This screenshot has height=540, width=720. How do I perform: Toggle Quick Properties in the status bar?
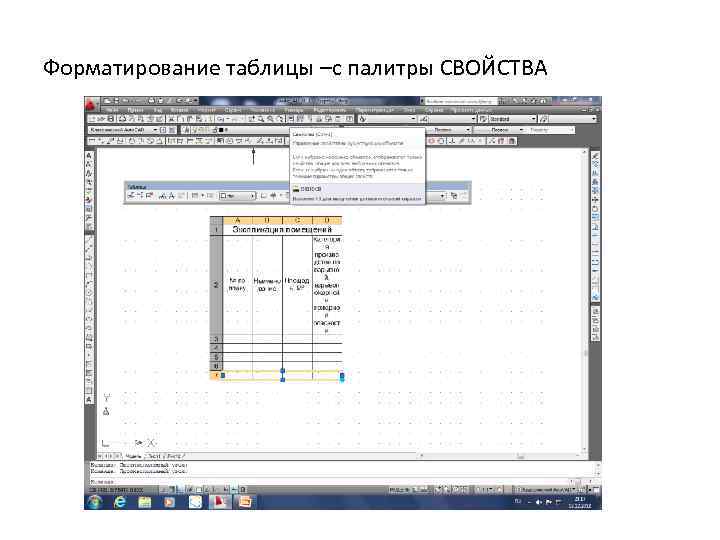click(x=243, y=489)
